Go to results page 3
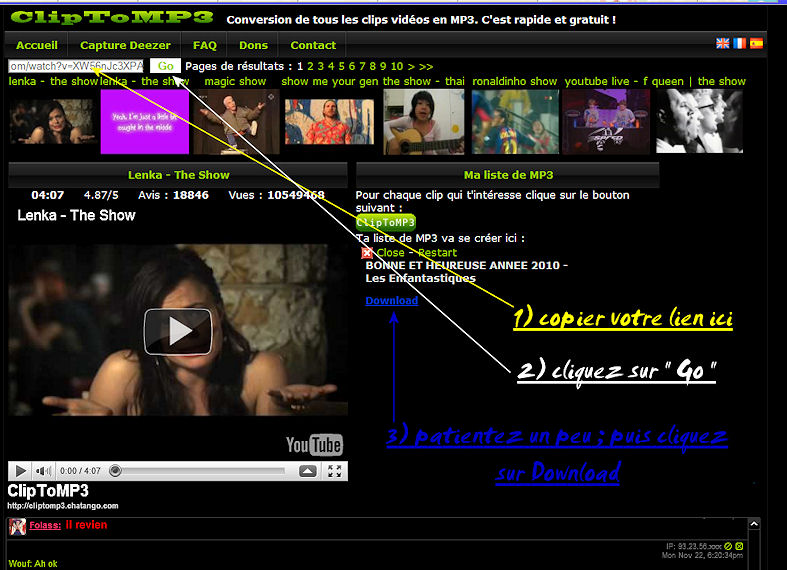Screen dimensions: 787x570 [x=320, y=66]
